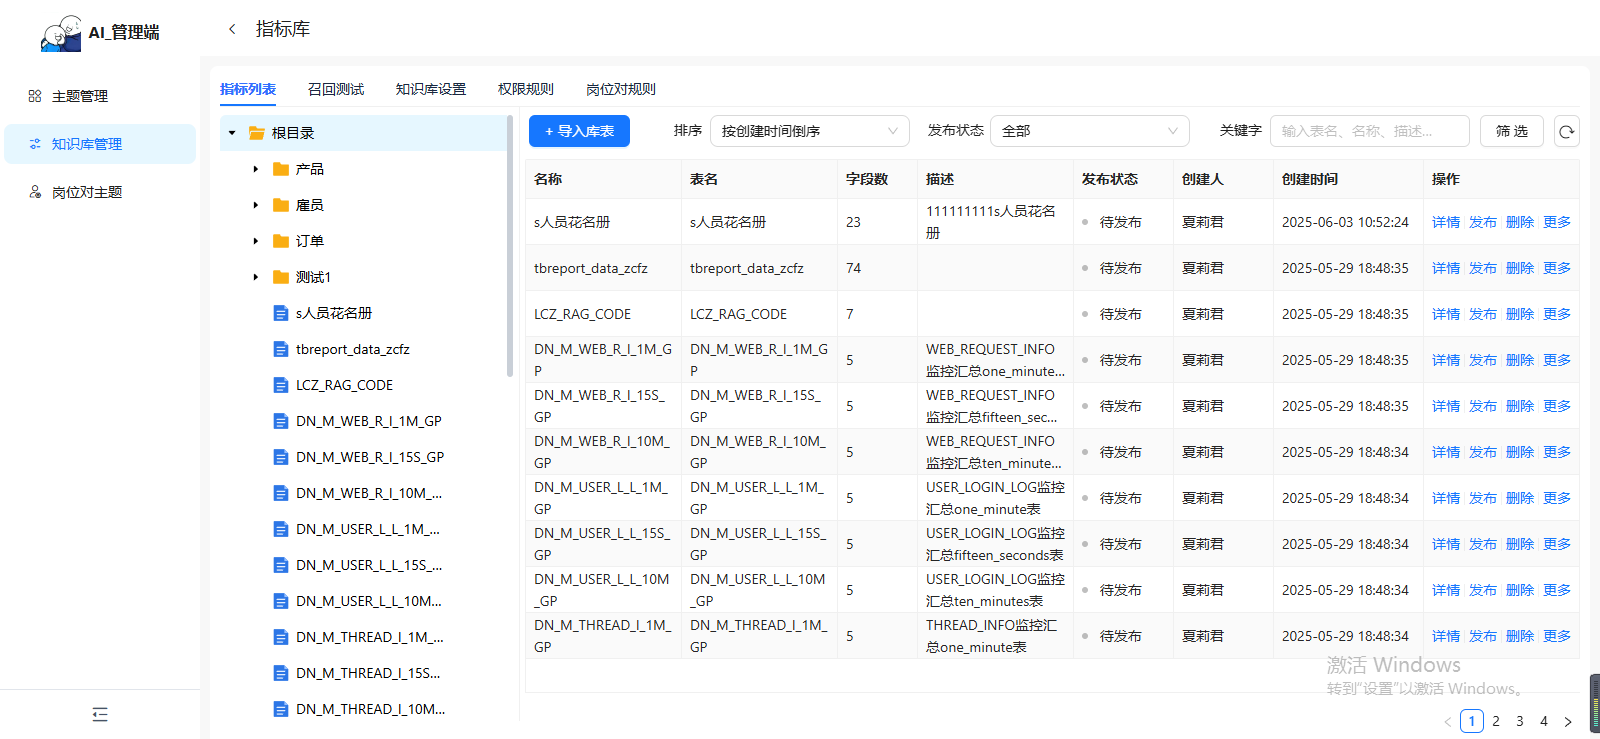Open 主题管理 in the sidebar
The width and height of the screenshot is (1600, 739).
pos(80,96)
